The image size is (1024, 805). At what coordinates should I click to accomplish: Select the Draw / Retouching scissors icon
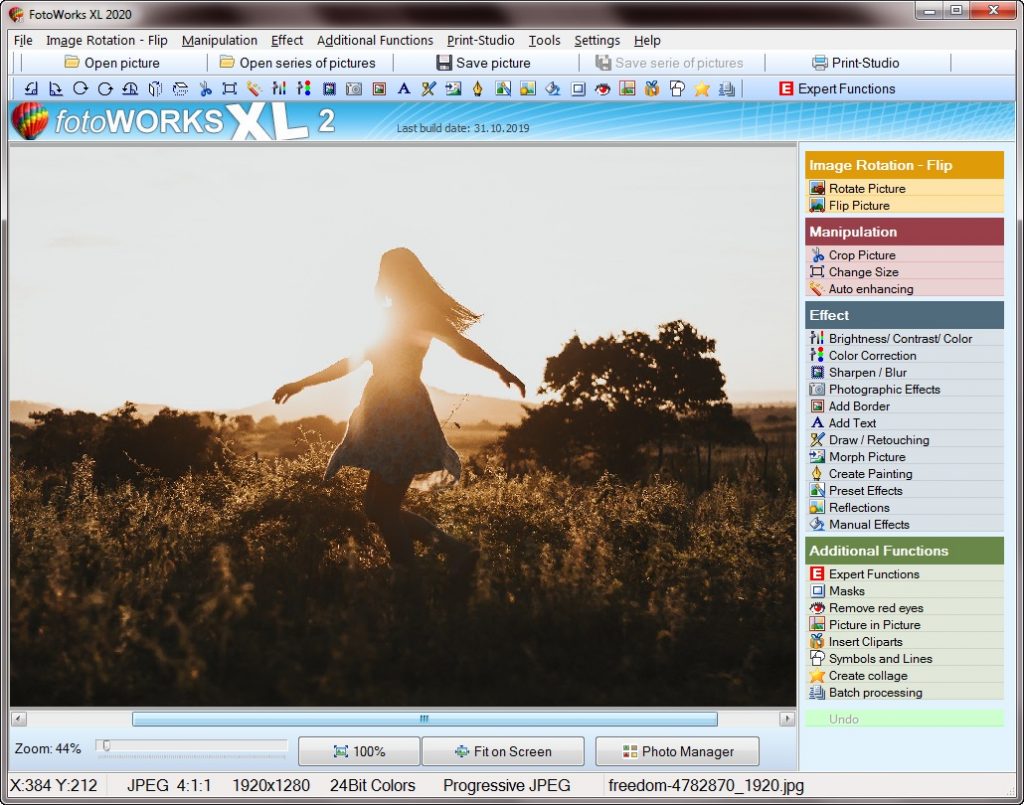pos(429,88)
